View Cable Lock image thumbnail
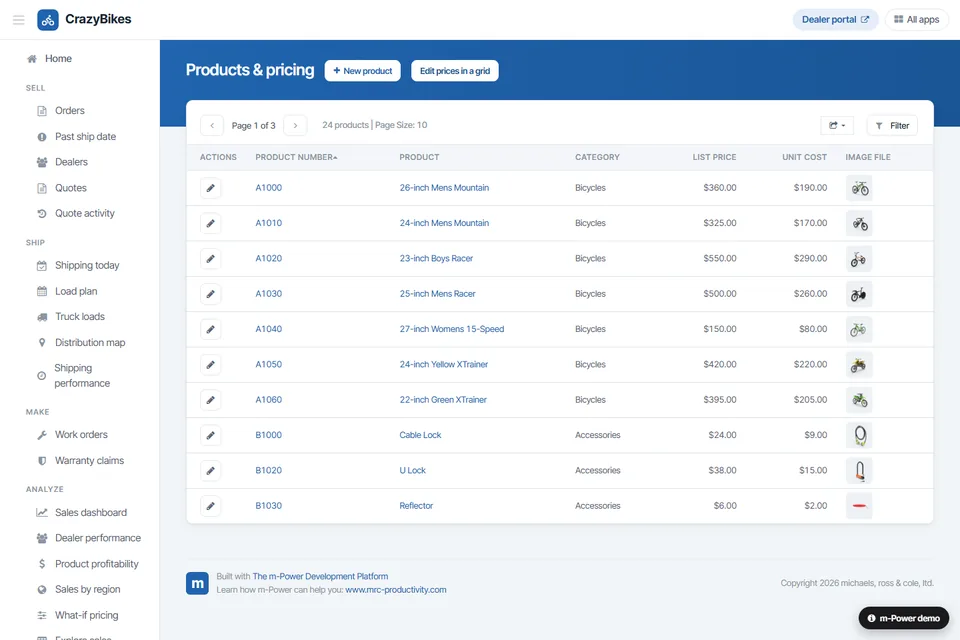This screenshot has height=640, width=960. (x=859, y=435)
